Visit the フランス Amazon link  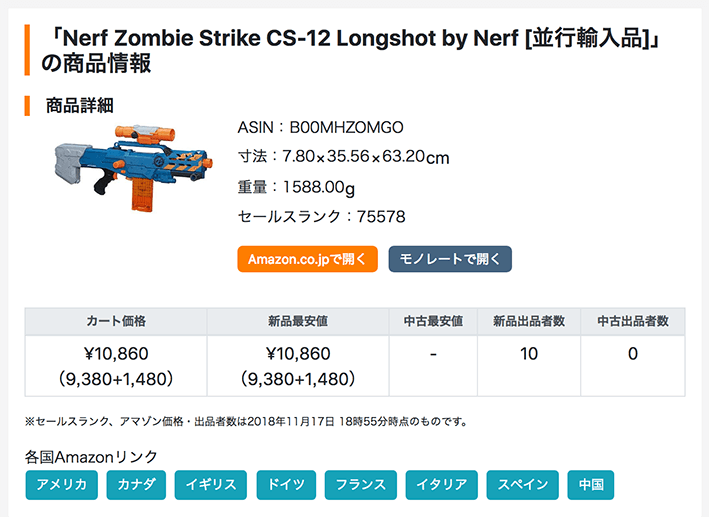pos(360,485)
